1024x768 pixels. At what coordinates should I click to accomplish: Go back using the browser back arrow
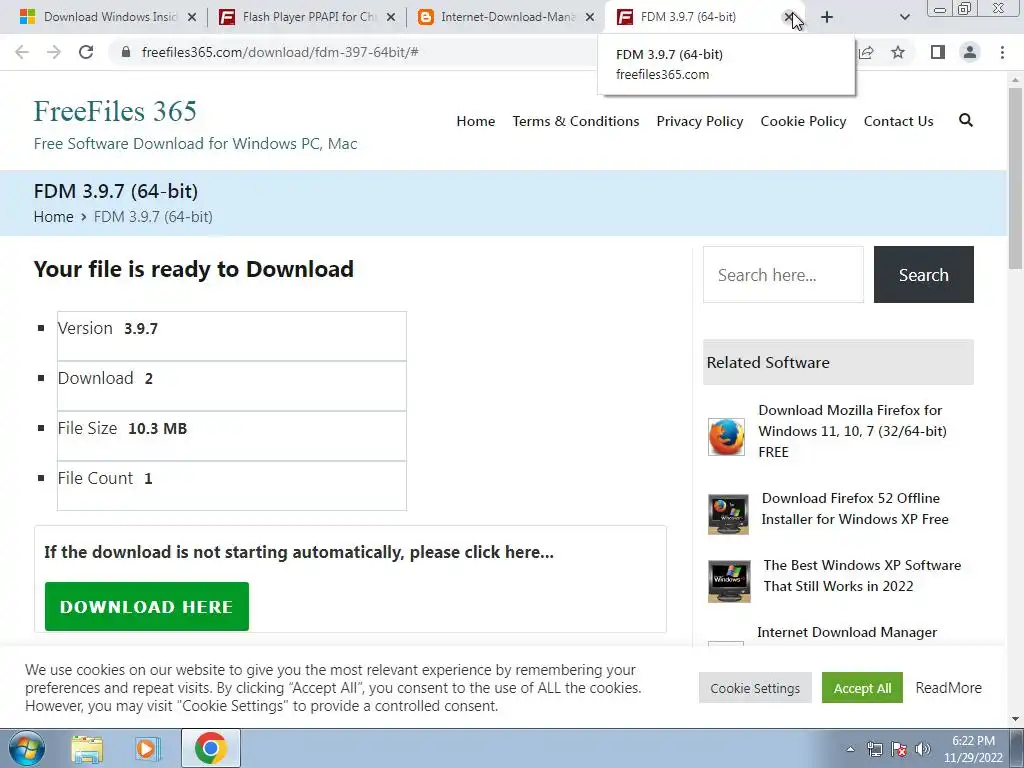click(x=22, y=52)
